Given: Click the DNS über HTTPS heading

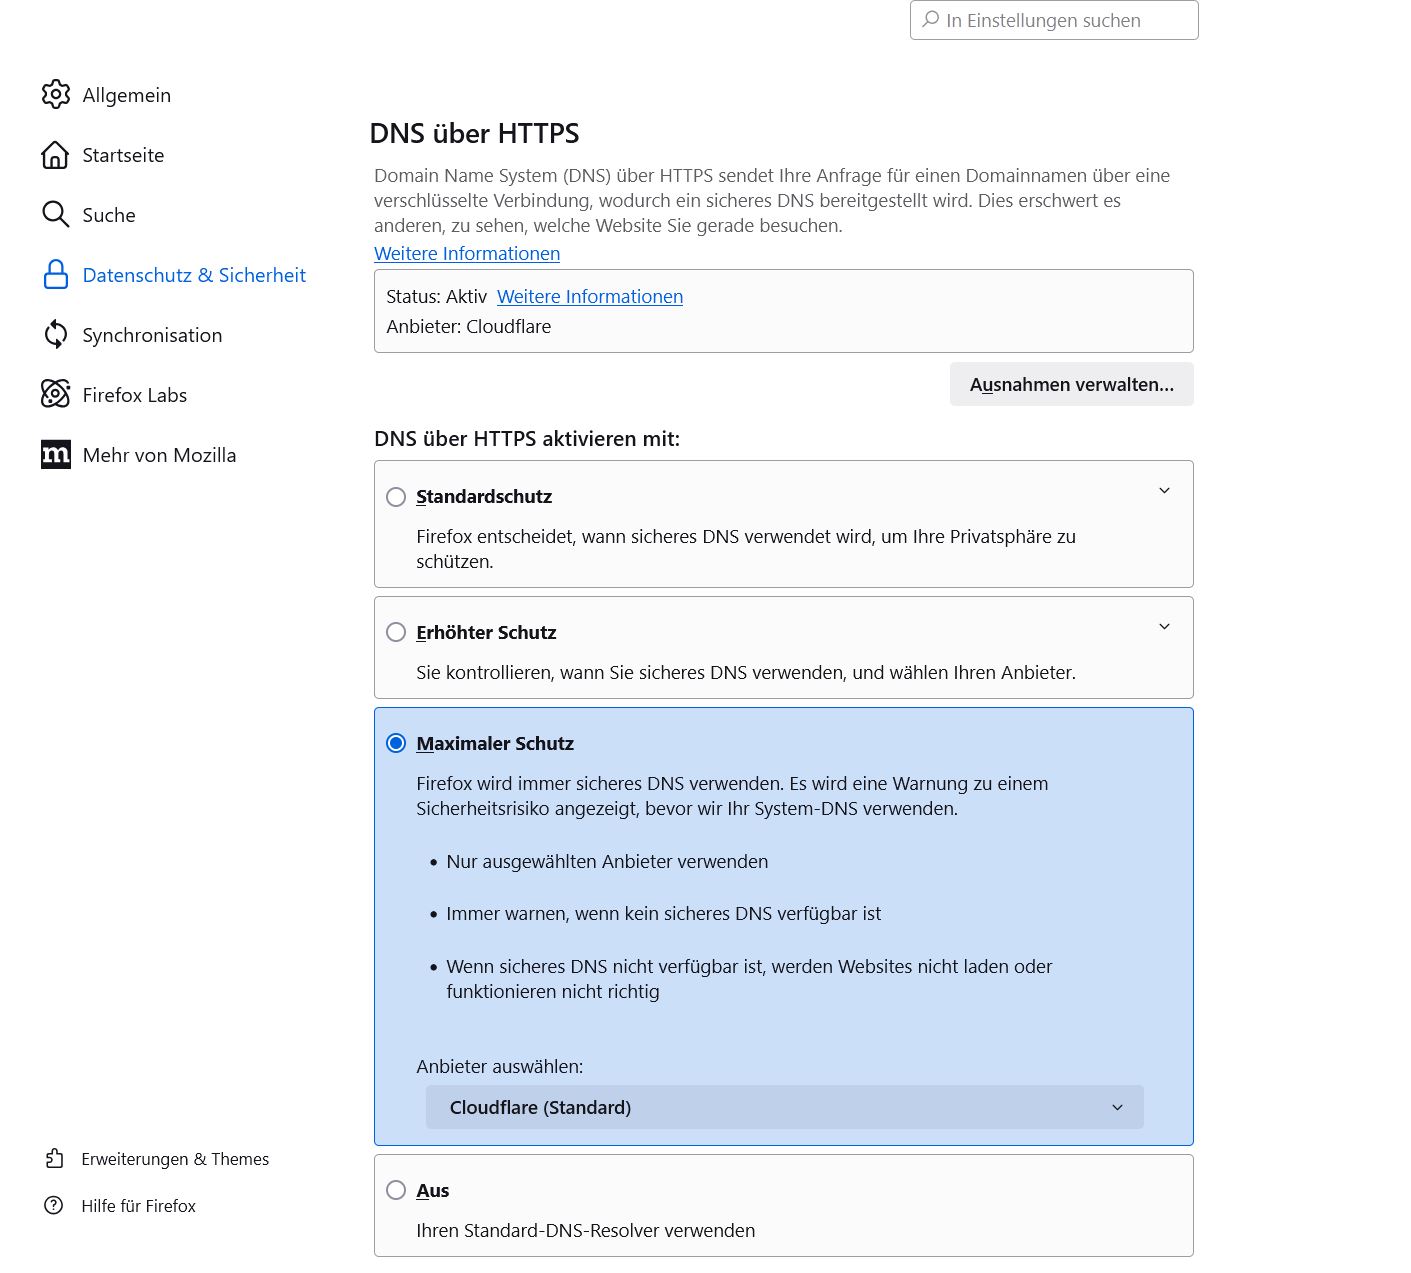Looking at the screenshot, I should pos(475,134).
